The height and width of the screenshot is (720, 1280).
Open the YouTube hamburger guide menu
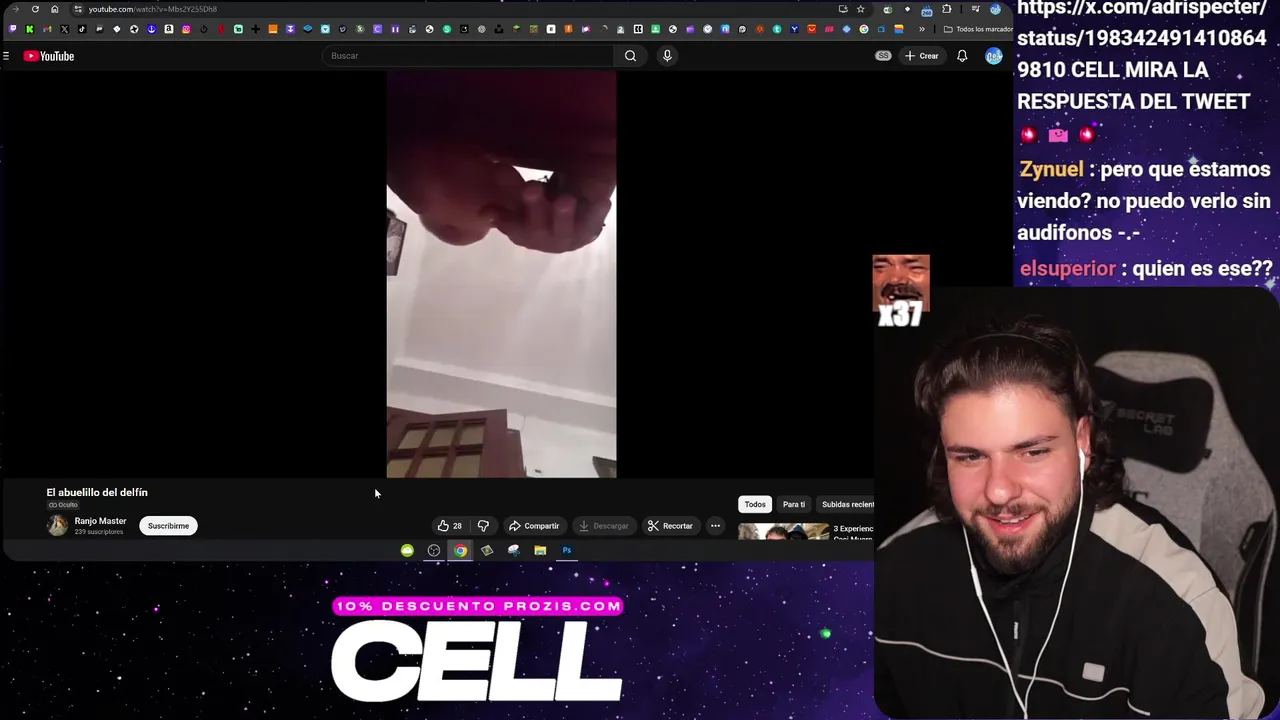(6, 56)
